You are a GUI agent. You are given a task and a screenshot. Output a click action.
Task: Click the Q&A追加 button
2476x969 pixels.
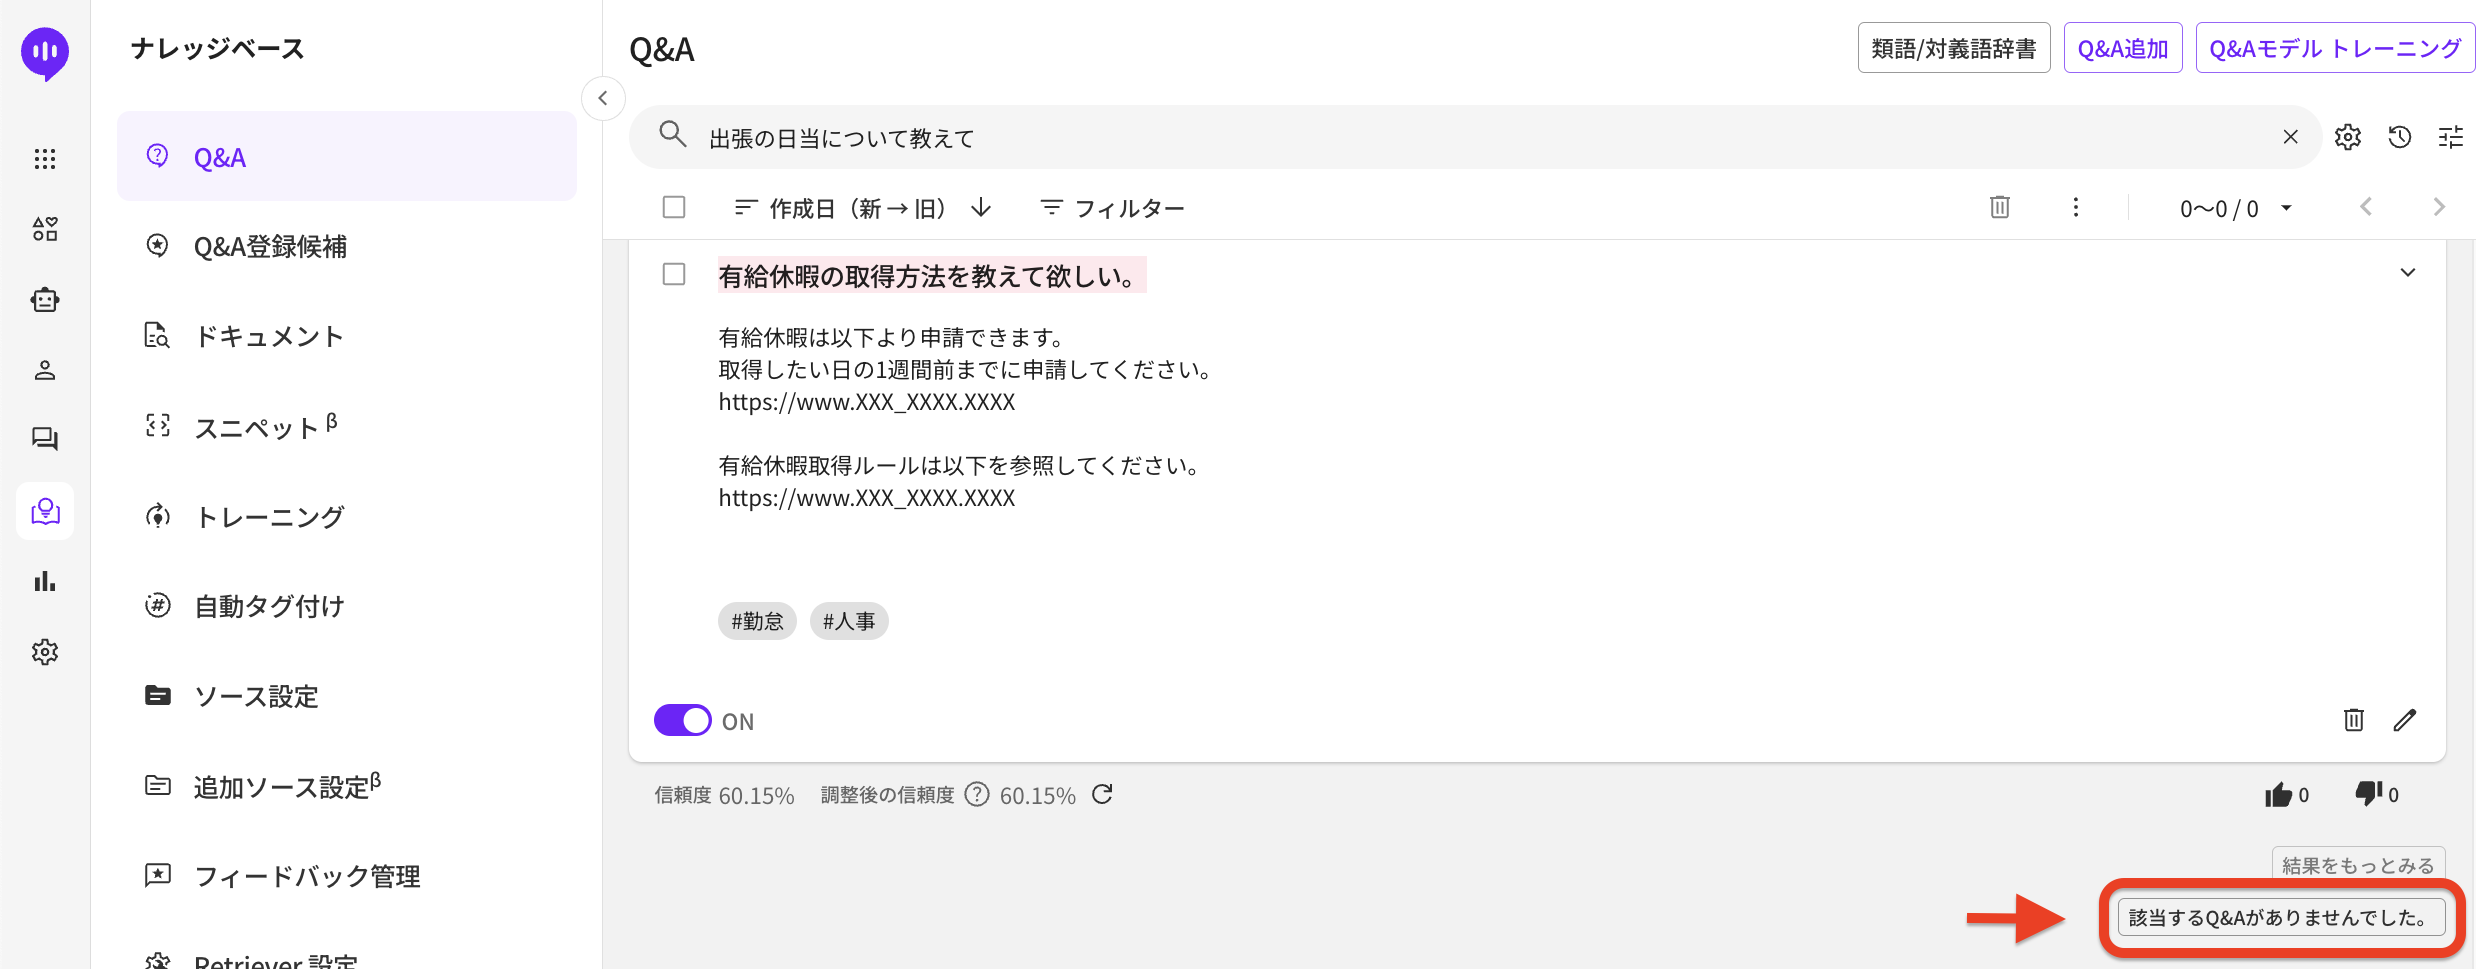tap(2122, 48)
